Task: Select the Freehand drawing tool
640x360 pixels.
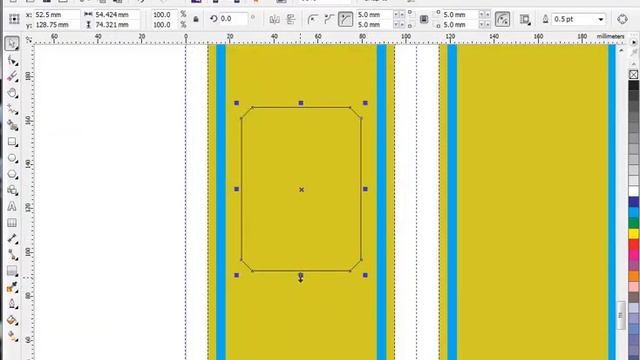Action: [x=12, y=109]
